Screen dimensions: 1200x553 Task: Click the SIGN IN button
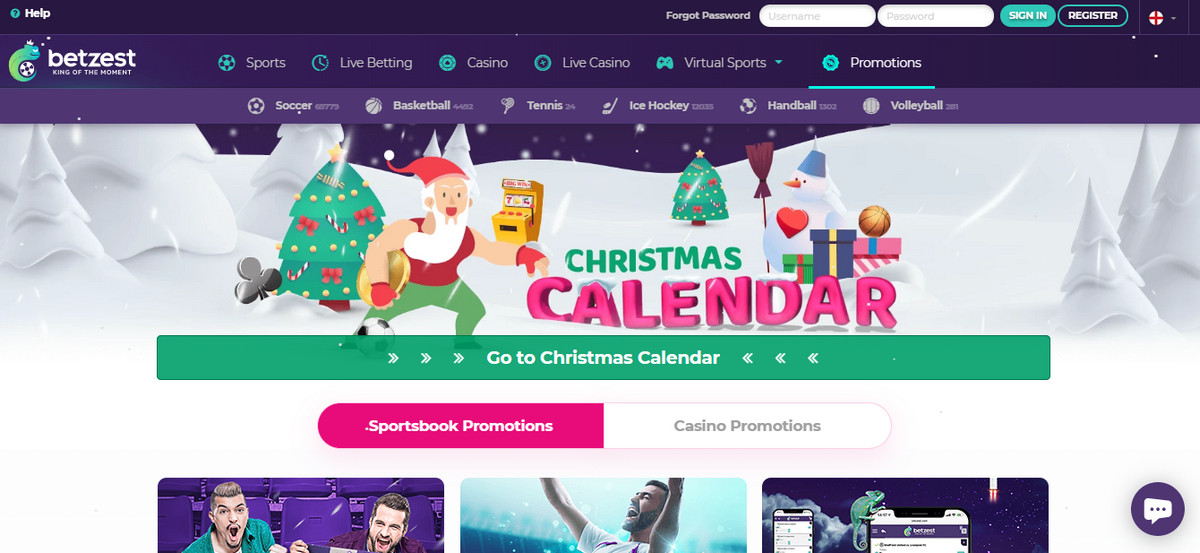(x=1028, y=16)
